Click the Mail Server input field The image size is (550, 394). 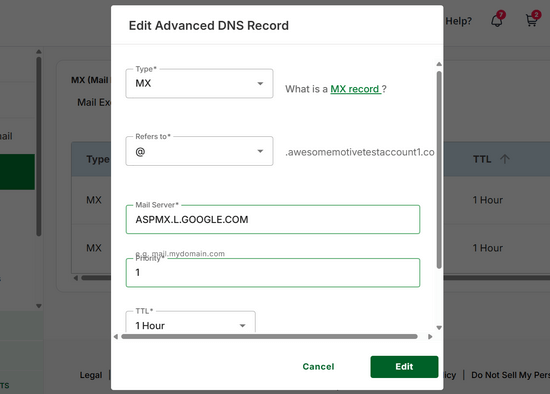point(273,220)
